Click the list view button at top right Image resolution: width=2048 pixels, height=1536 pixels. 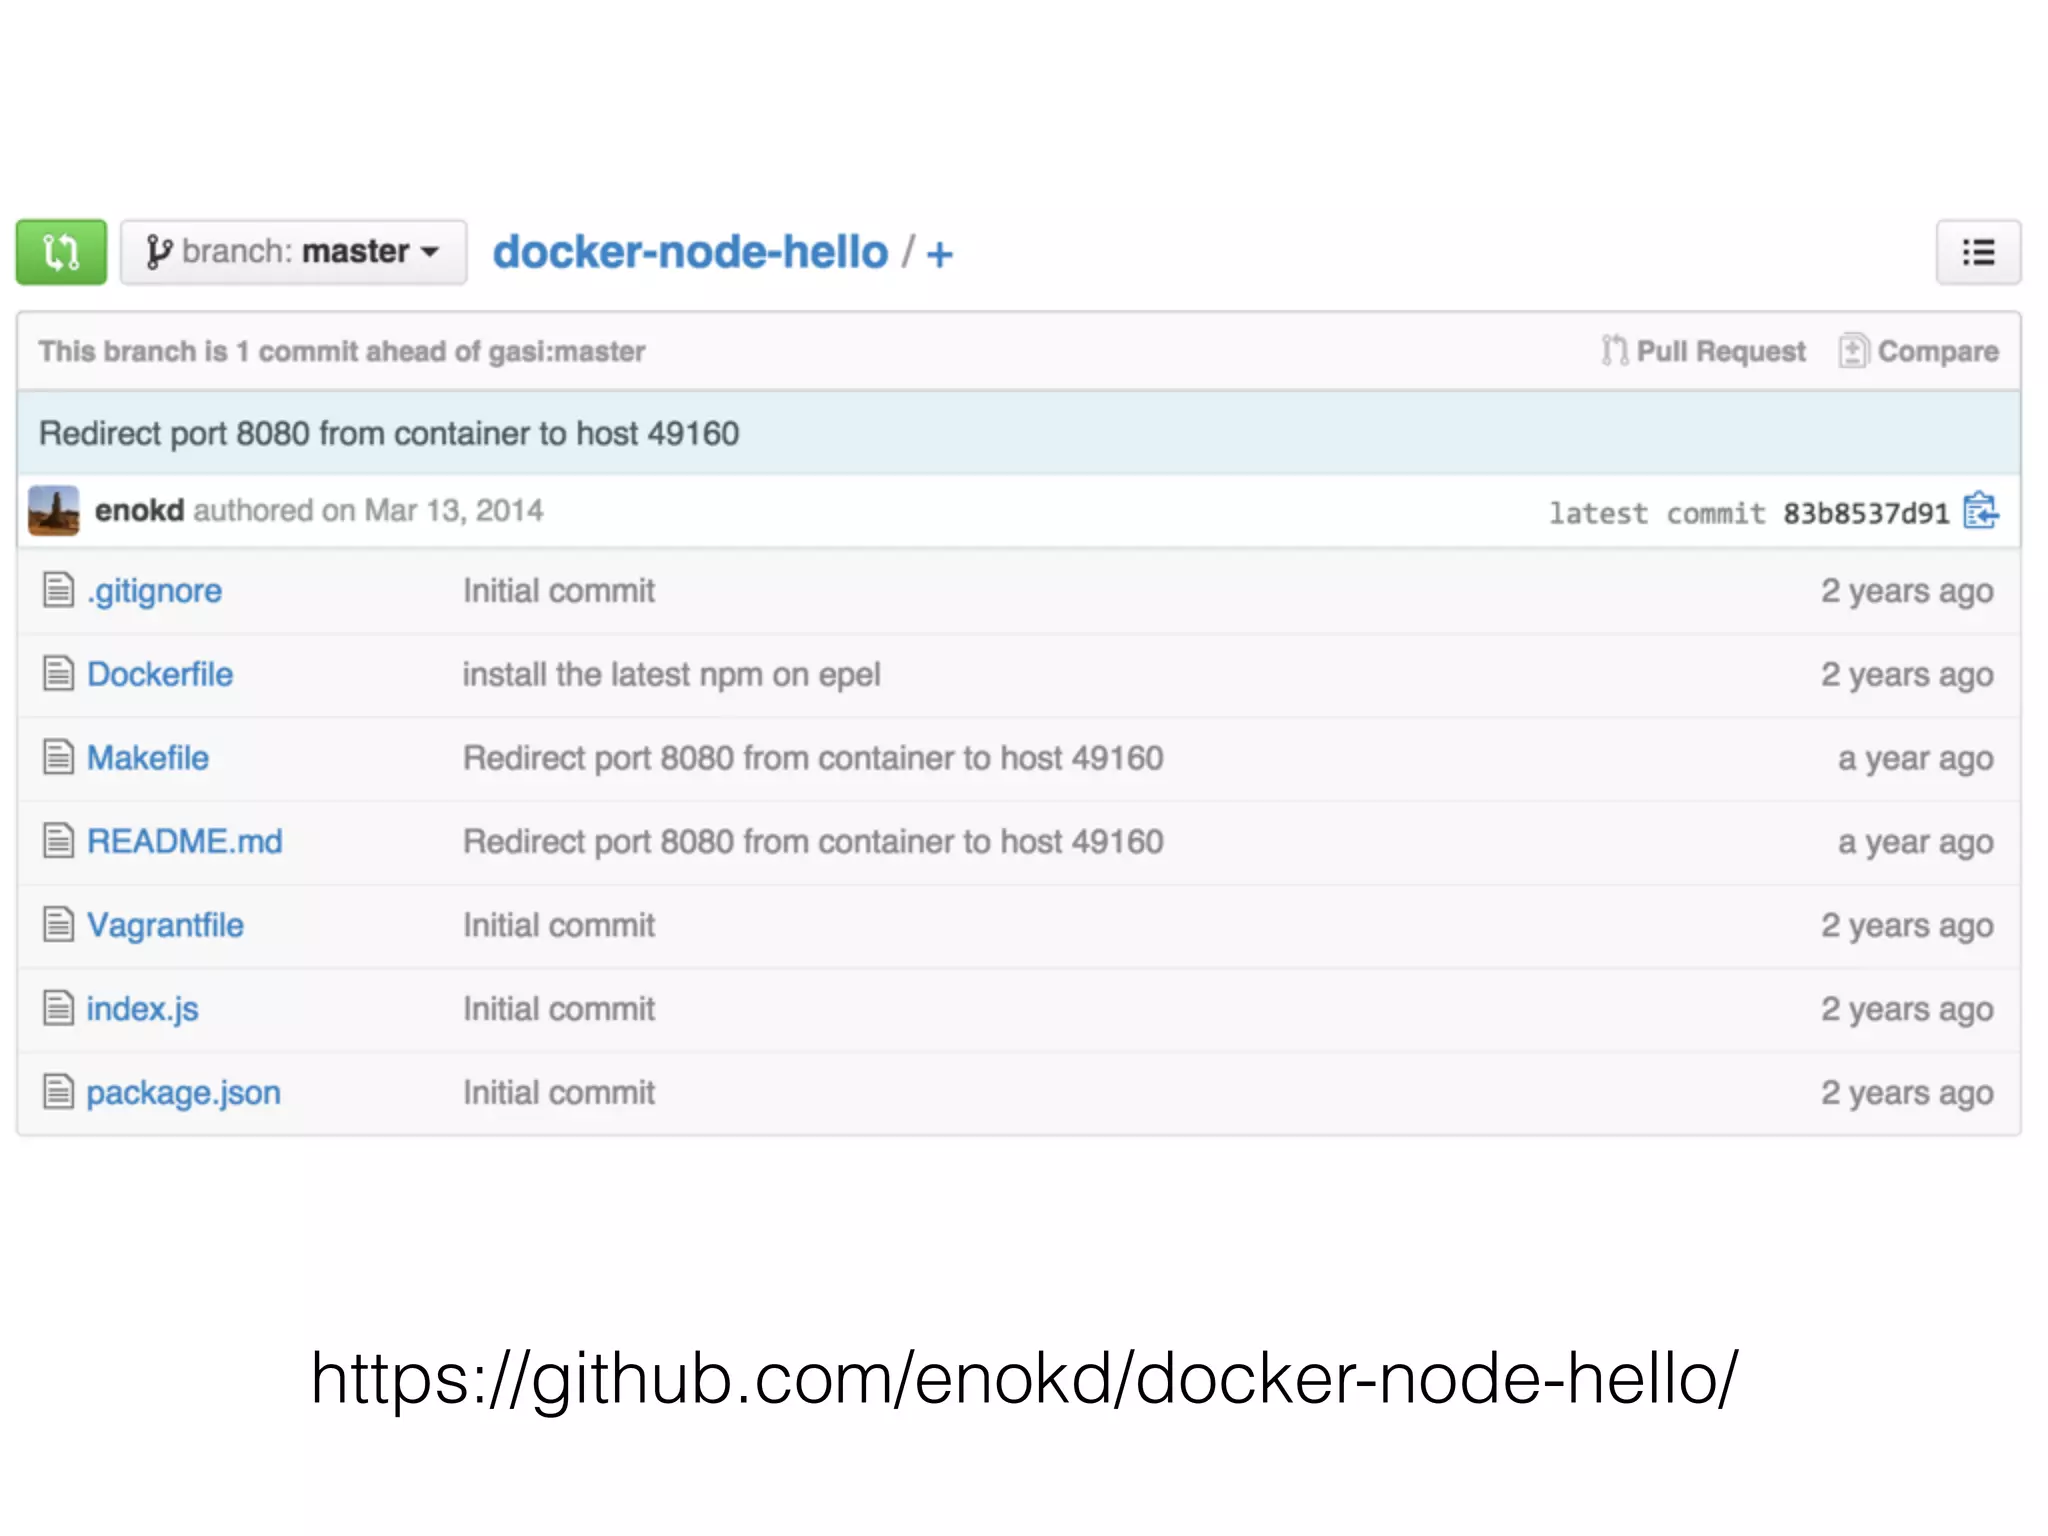pyautogui.click(x=1978, y=252)
